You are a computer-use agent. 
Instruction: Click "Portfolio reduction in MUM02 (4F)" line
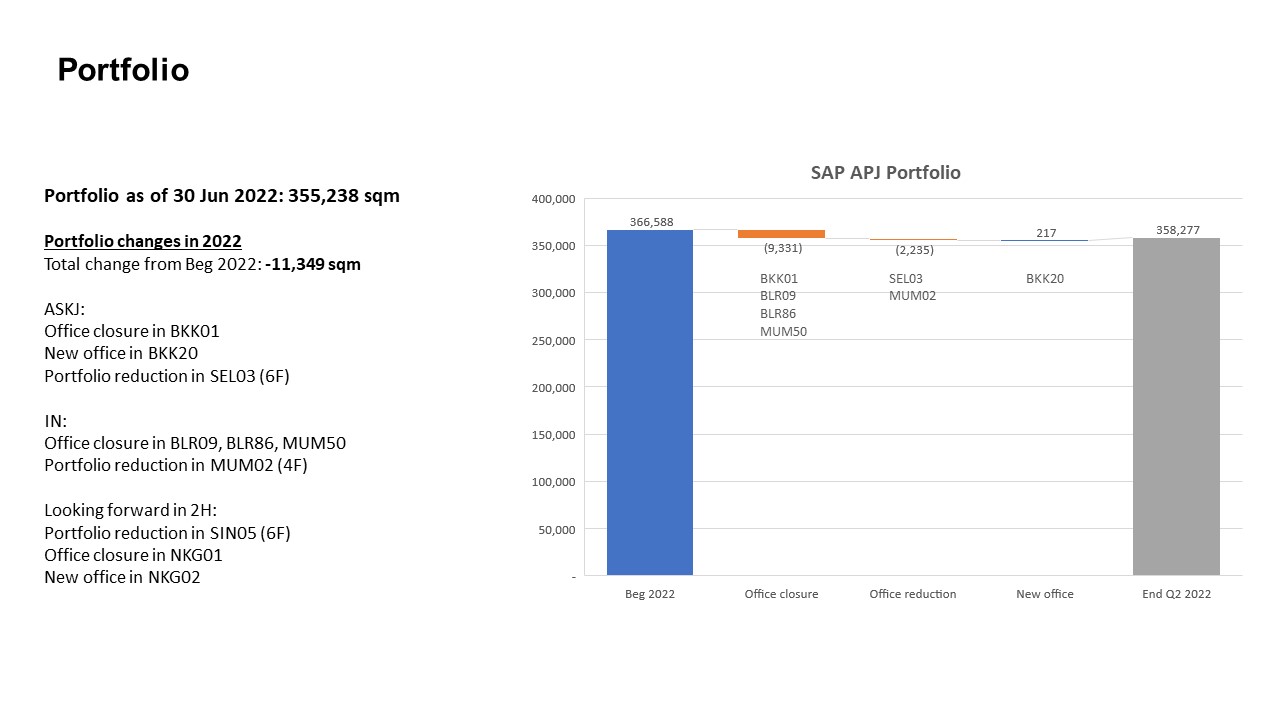176,465
